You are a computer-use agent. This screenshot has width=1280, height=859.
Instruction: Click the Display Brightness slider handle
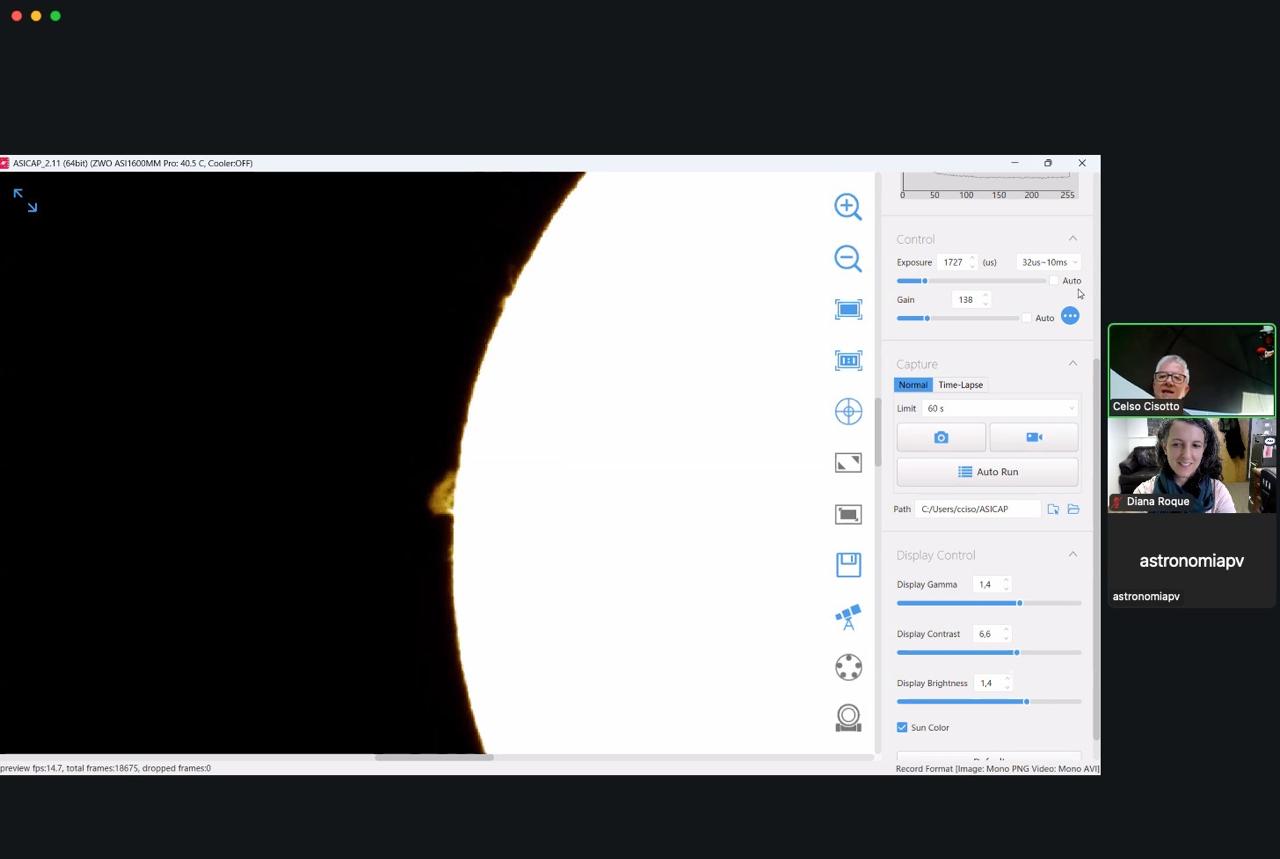tap(1026, 702)
